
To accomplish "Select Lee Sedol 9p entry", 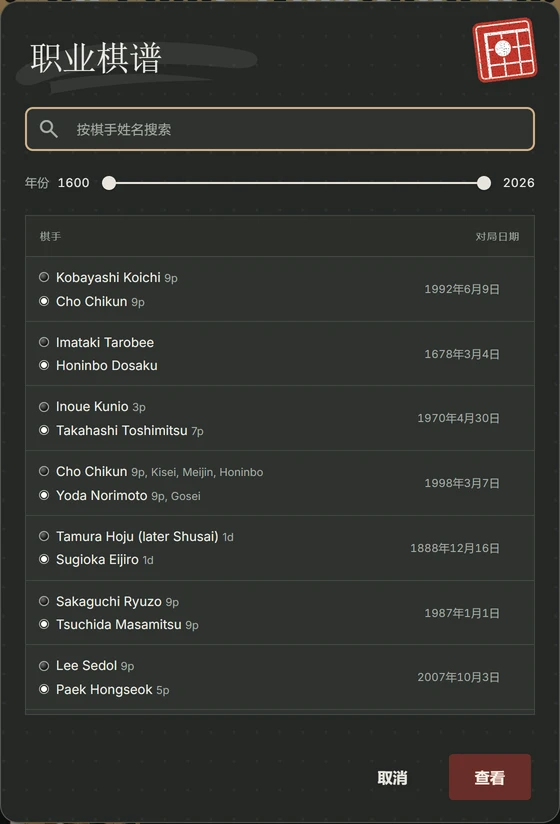I will [95, 666].
